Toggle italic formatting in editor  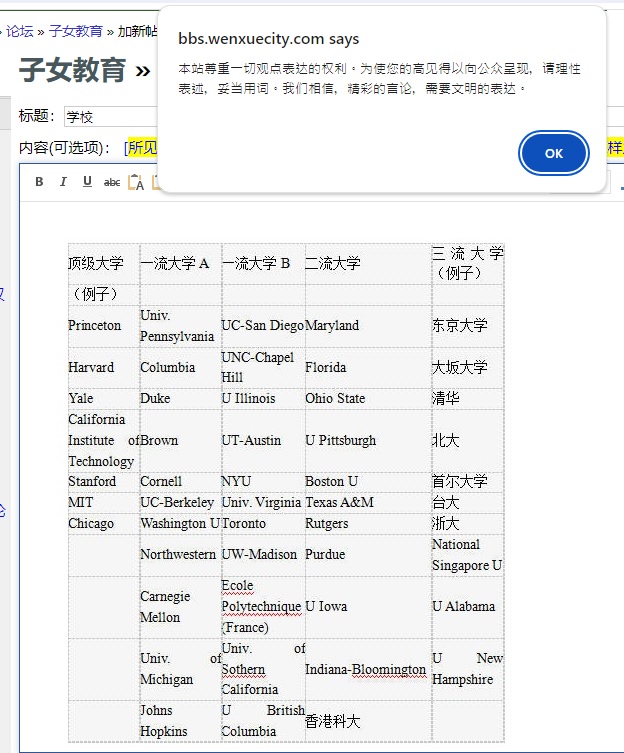(63, 182)
